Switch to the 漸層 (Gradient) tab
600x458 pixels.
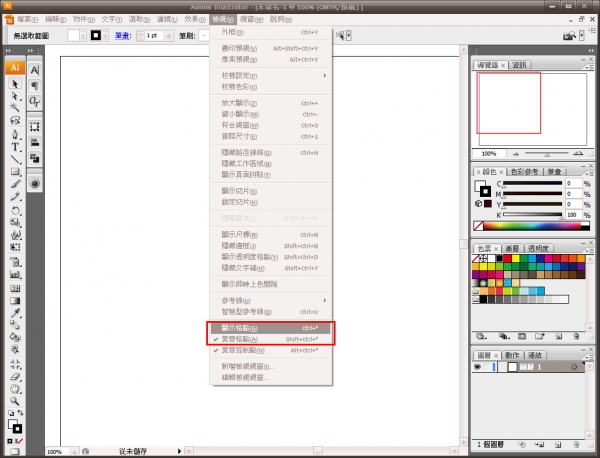point(512,249)
